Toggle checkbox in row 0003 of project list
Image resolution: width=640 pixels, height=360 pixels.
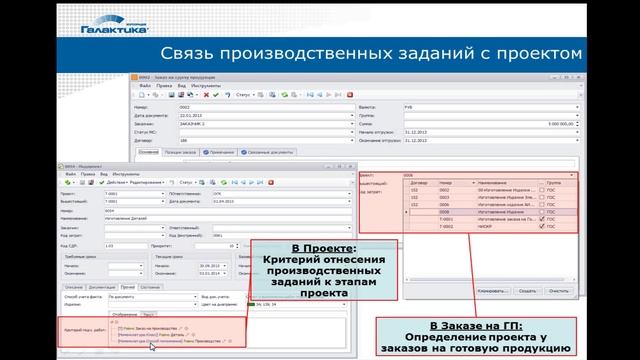(542, 198)
